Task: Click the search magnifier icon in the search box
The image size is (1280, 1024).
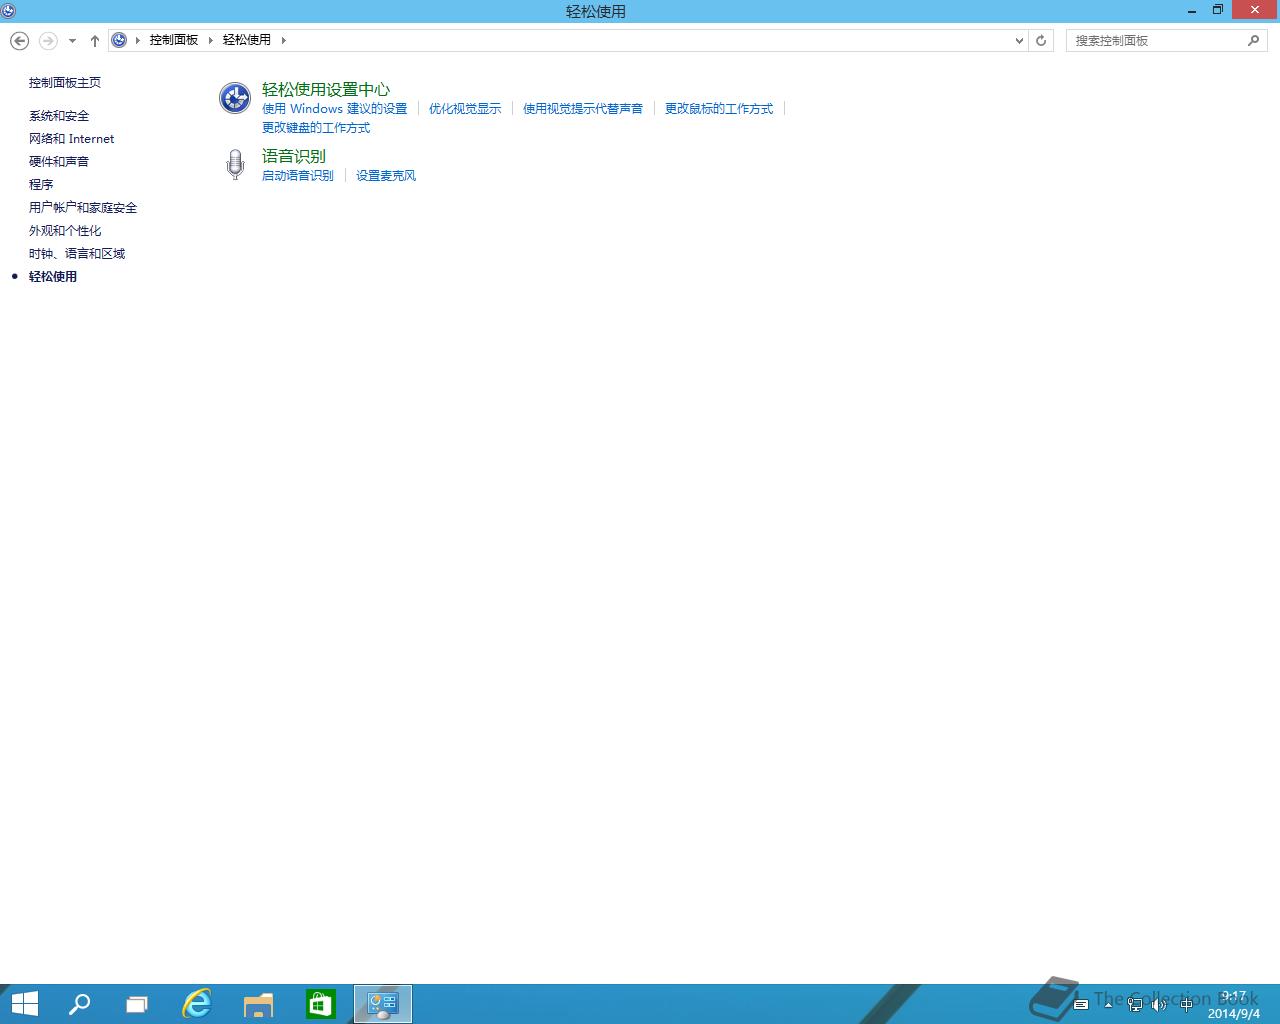Action: point(1253,40)
